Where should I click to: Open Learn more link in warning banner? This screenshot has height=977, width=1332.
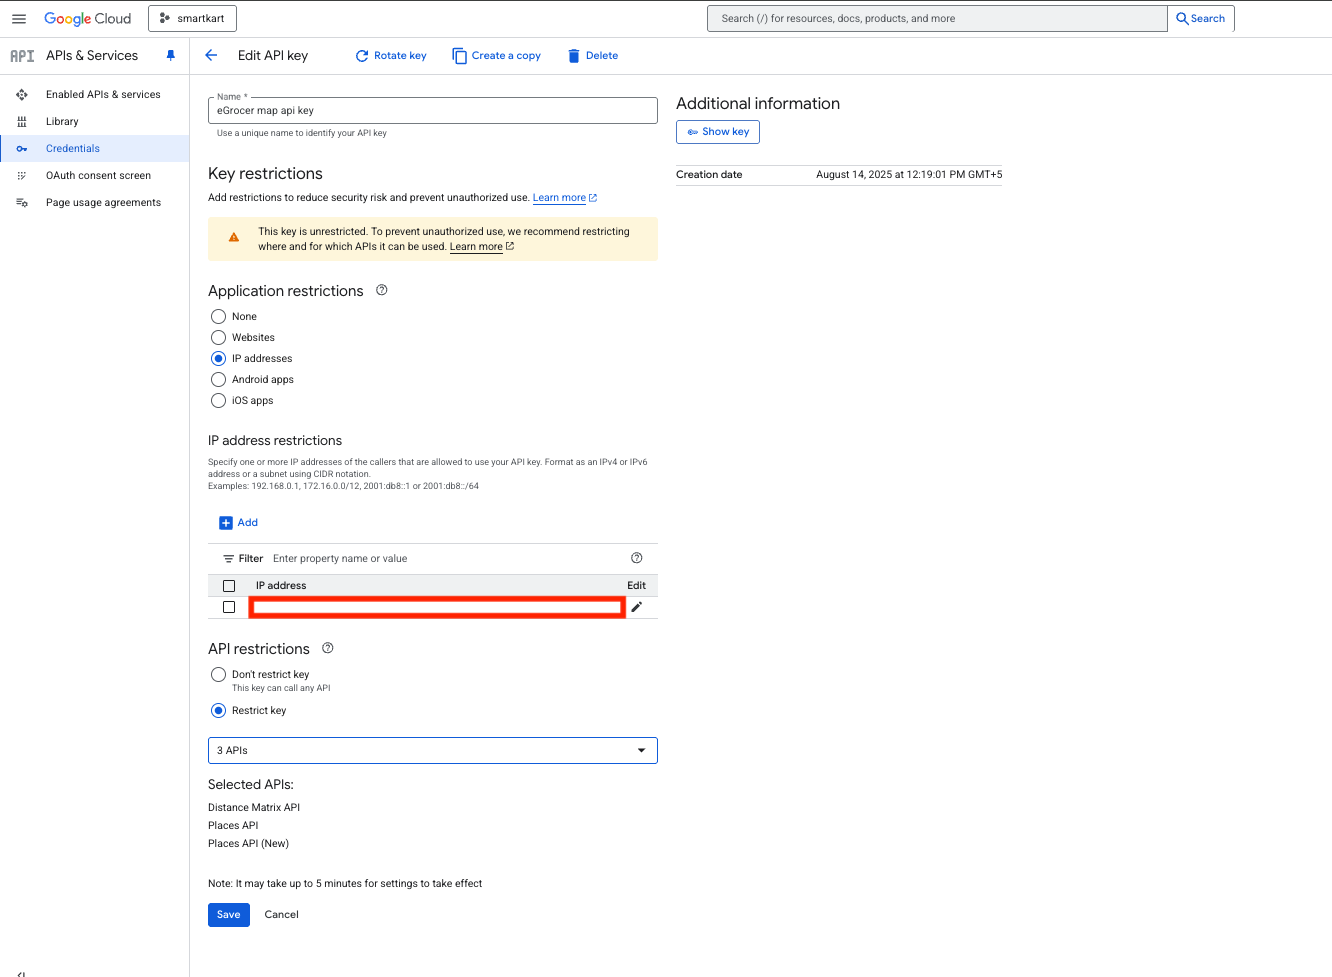point(481,247)
